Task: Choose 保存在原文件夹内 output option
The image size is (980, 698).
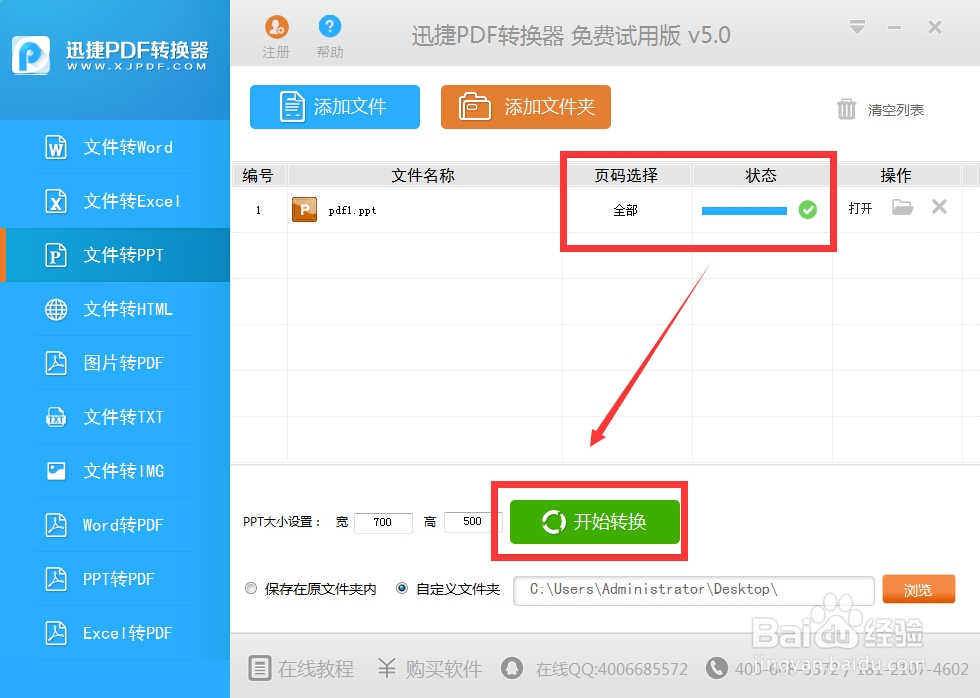Action: click(x=251, y=588)
